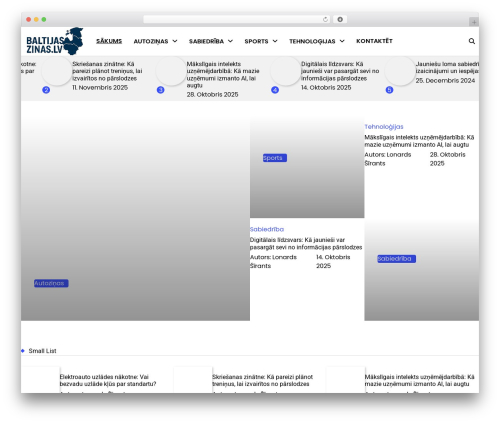
Task: Click the date 11. Novembris 2025
Action: tap(100, 87)
